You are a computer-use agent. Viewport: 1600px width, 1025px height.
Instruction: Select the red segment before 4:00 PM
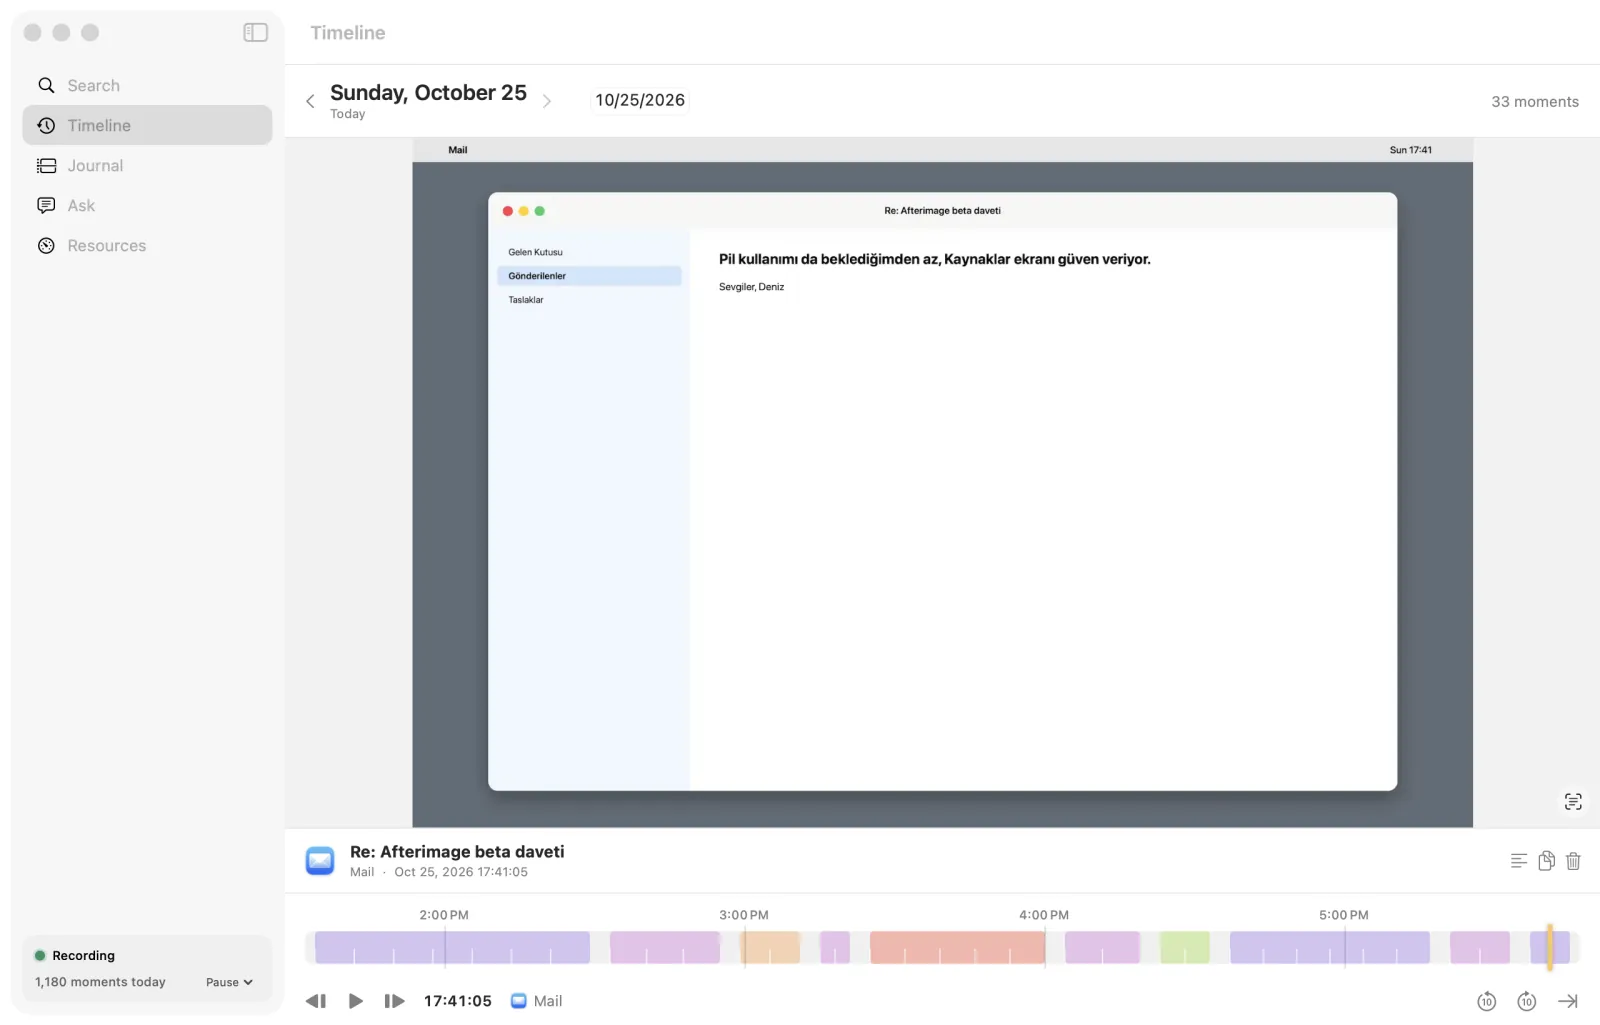[x=957, y=948]
